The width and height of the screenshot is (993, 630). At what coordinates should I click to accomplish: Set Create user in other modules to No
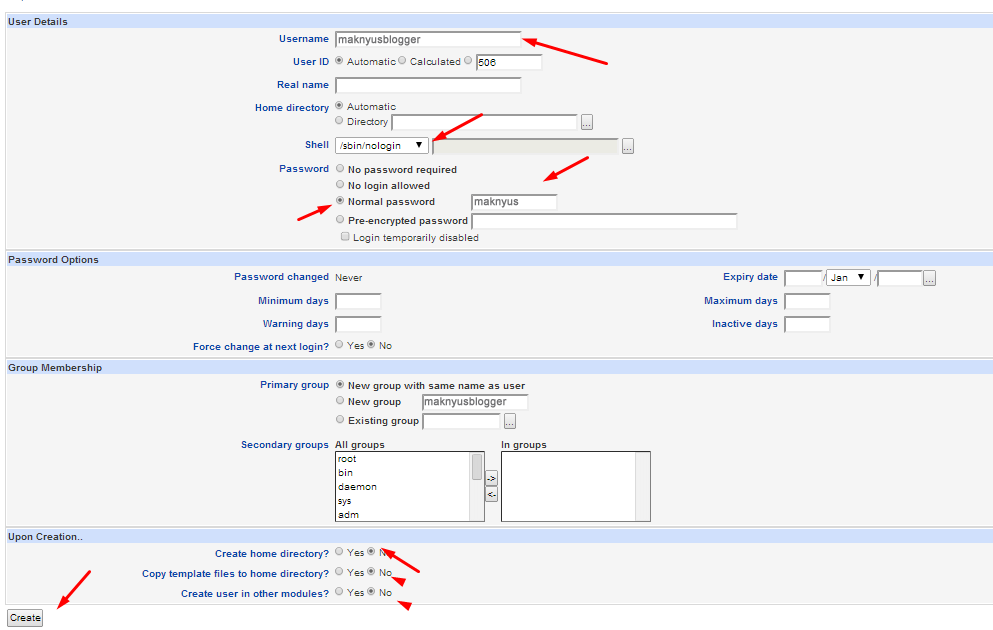pyautogui.click(x=371, y=591)
